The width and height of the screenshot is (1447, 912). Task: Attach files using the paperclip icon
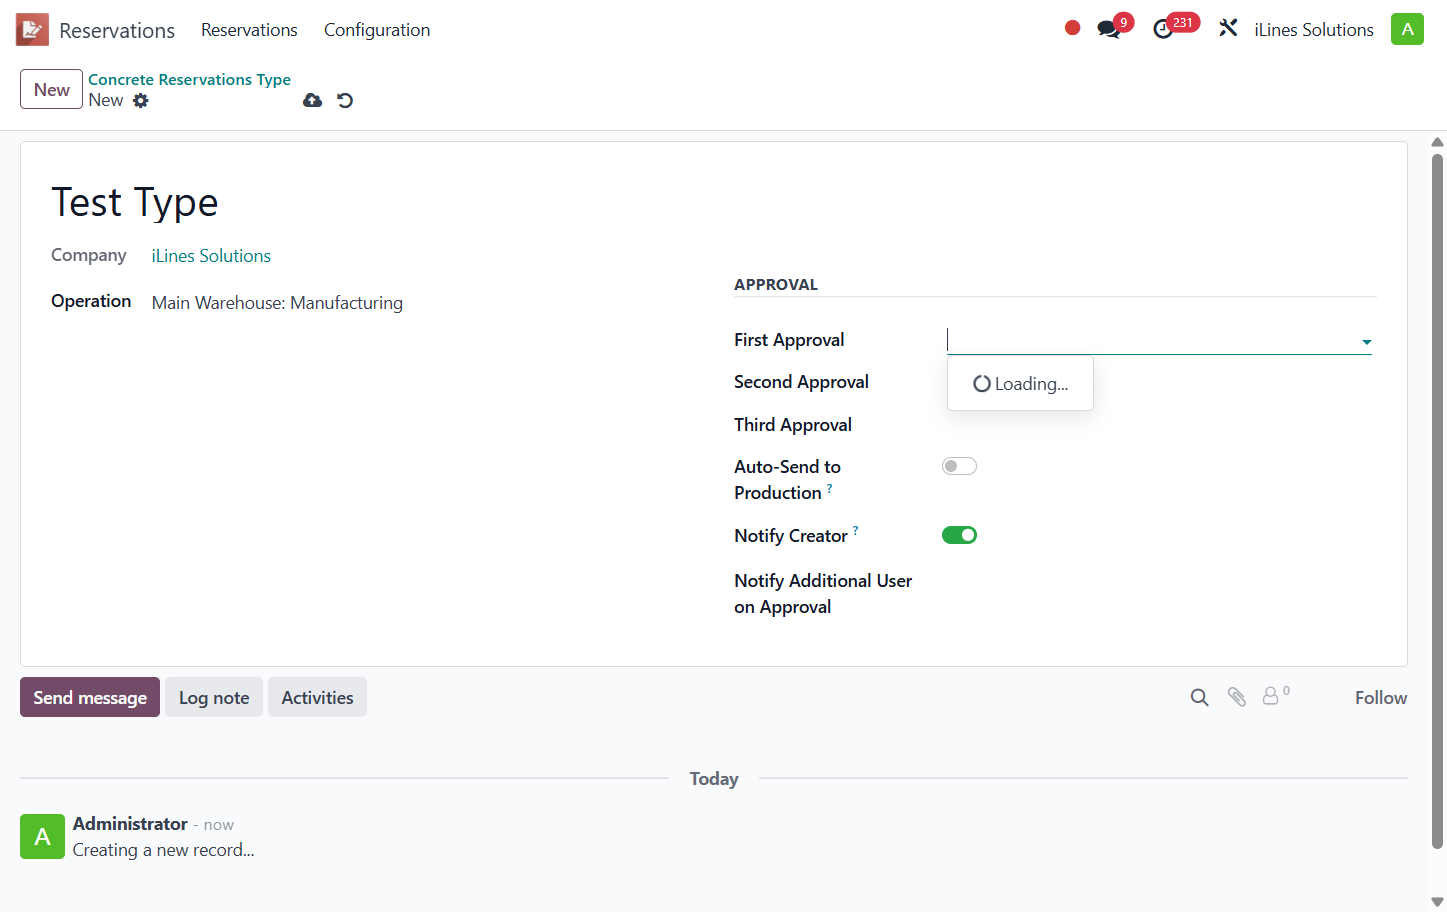(x=1237, y=697)
